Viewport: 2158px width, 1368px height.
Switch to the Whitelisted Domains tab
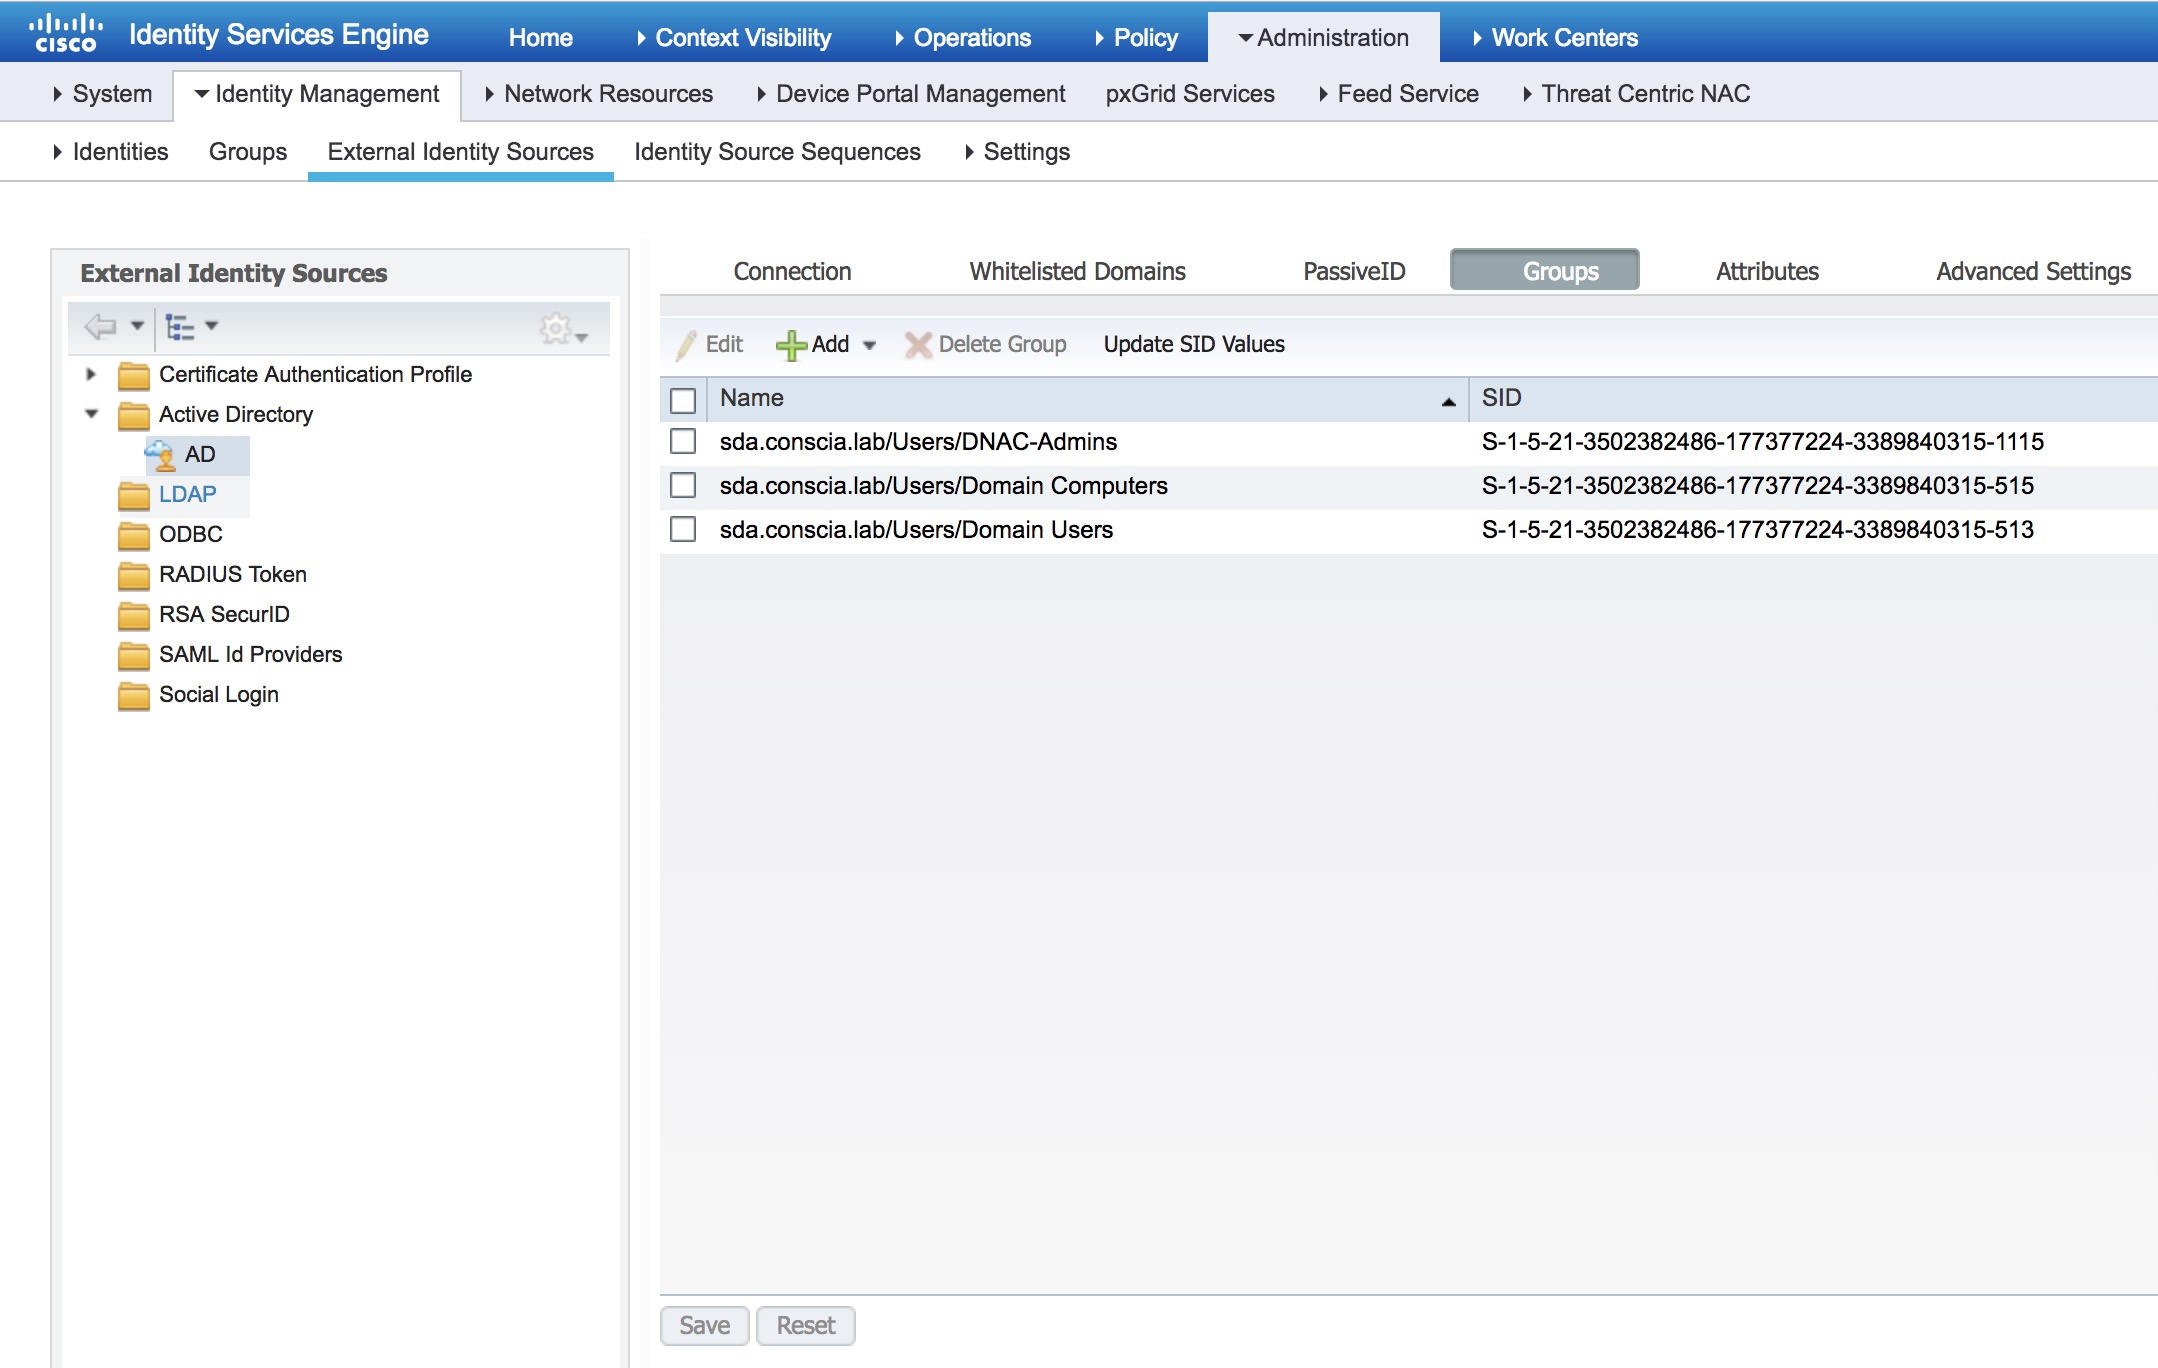pos(1077,272)
